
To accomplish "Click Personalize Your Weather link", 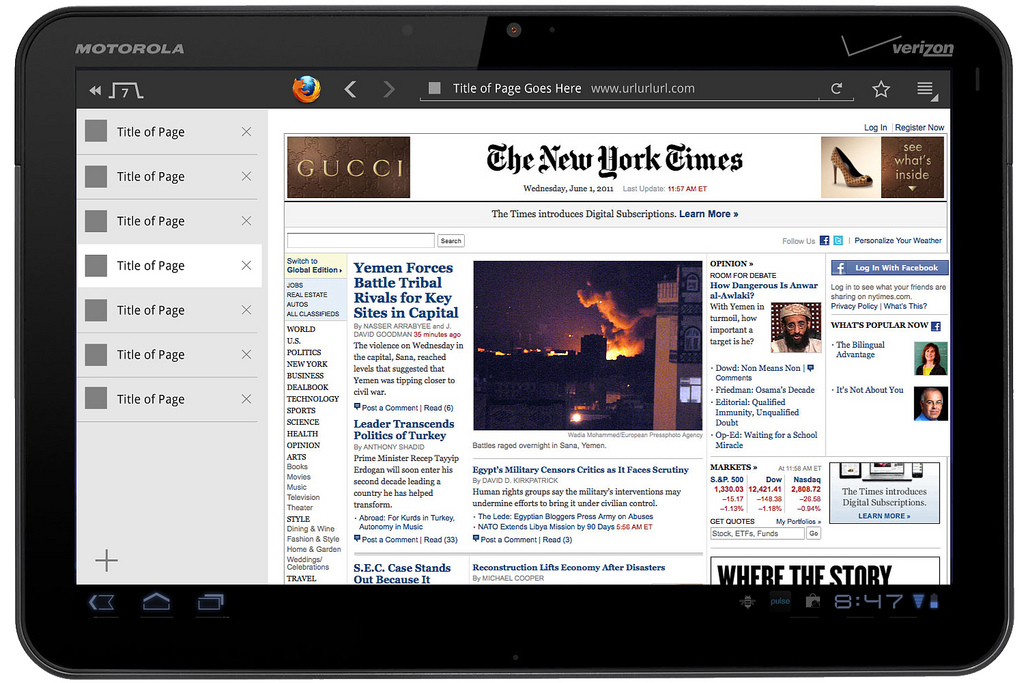I will pyautogui.click(x=898, y=240).
